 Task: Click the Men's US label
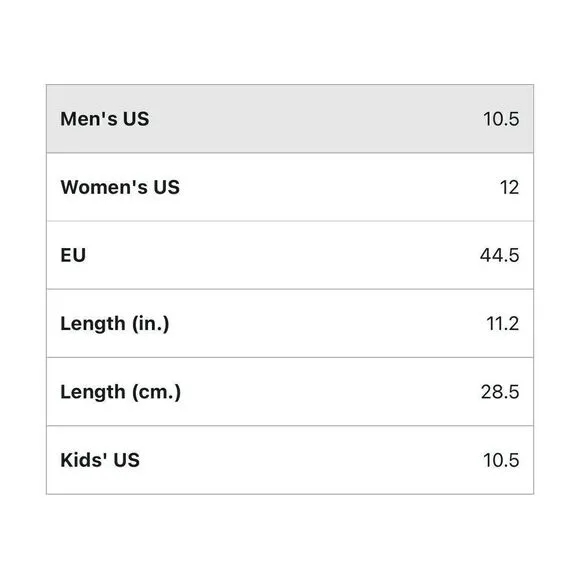(x=105, y=119)
